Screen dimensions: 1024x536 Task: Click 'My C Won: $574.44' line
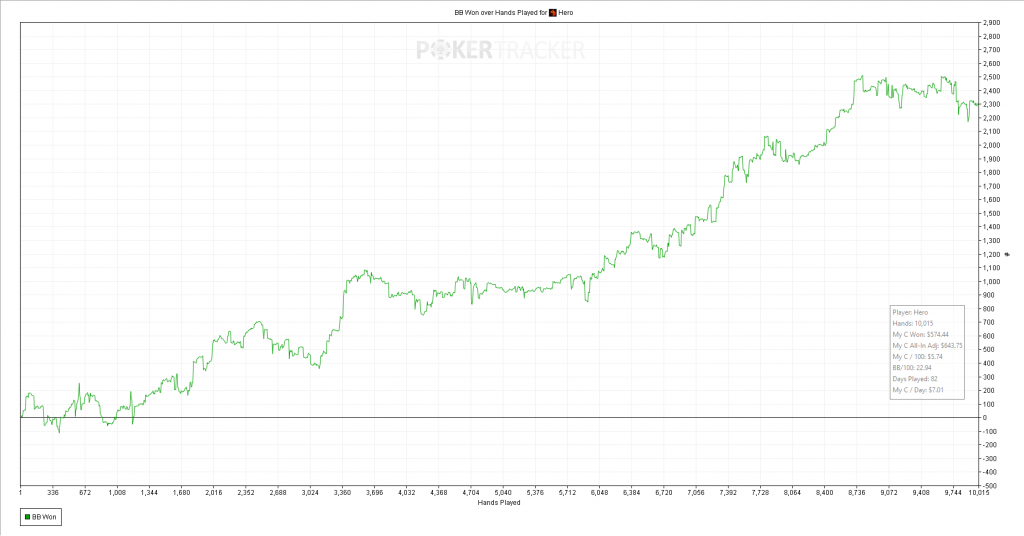tap(920, 334)
